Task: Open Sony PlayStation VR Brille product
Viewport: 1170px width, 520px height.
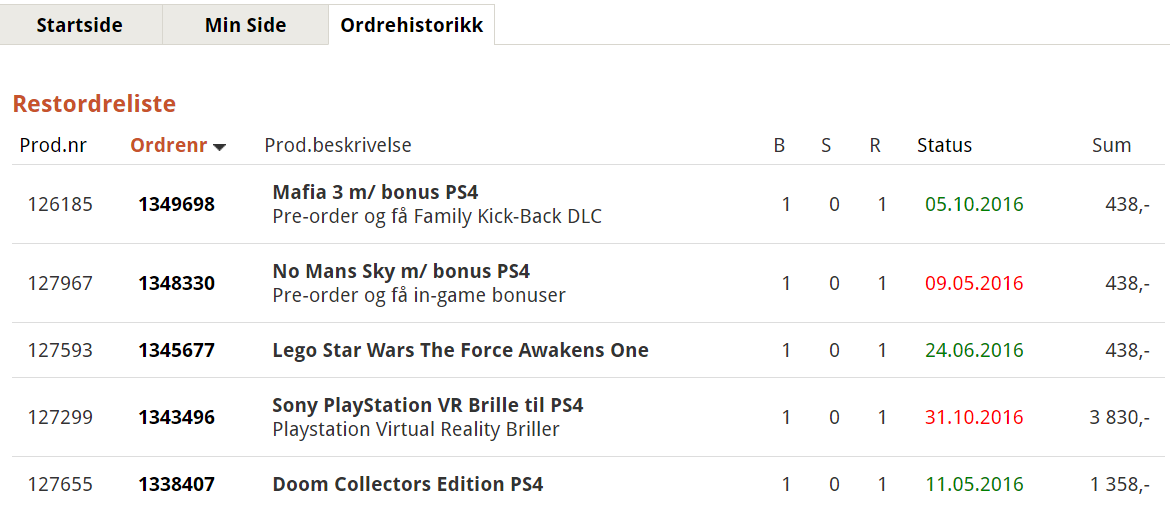Action: coord(428,406)
